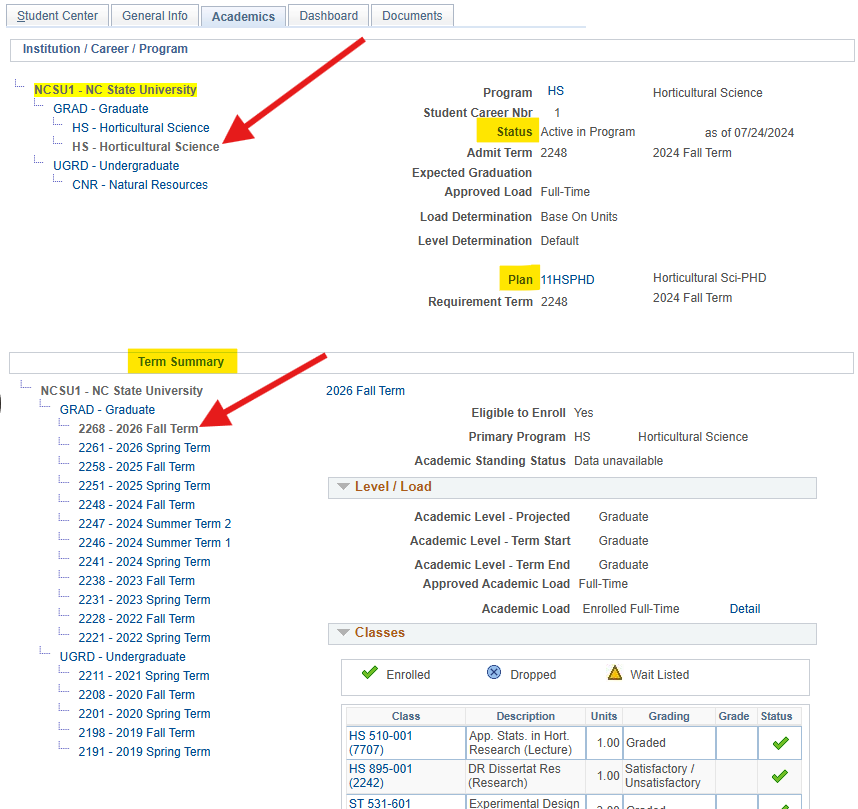This screenshot has width=858, height=809.
Task: Click 'DR Dissertat Res (Research)' description cell
Action: click(x=514, y=776)
